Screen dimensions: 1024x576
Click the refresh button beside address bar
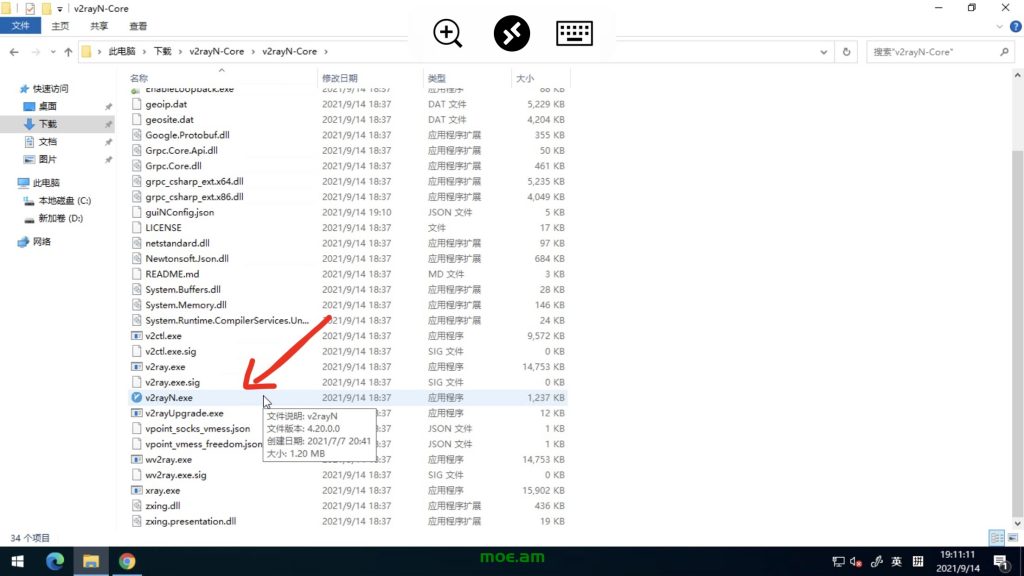[x=847, y=52]
